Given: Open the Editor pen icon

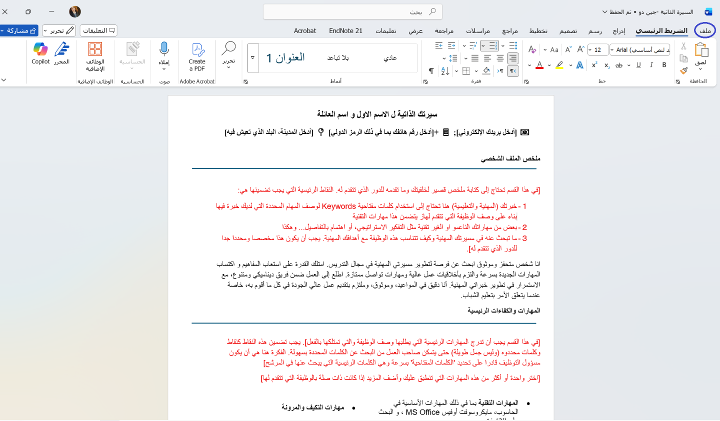Looking at the screenshot, I should [x=62, y=49].
